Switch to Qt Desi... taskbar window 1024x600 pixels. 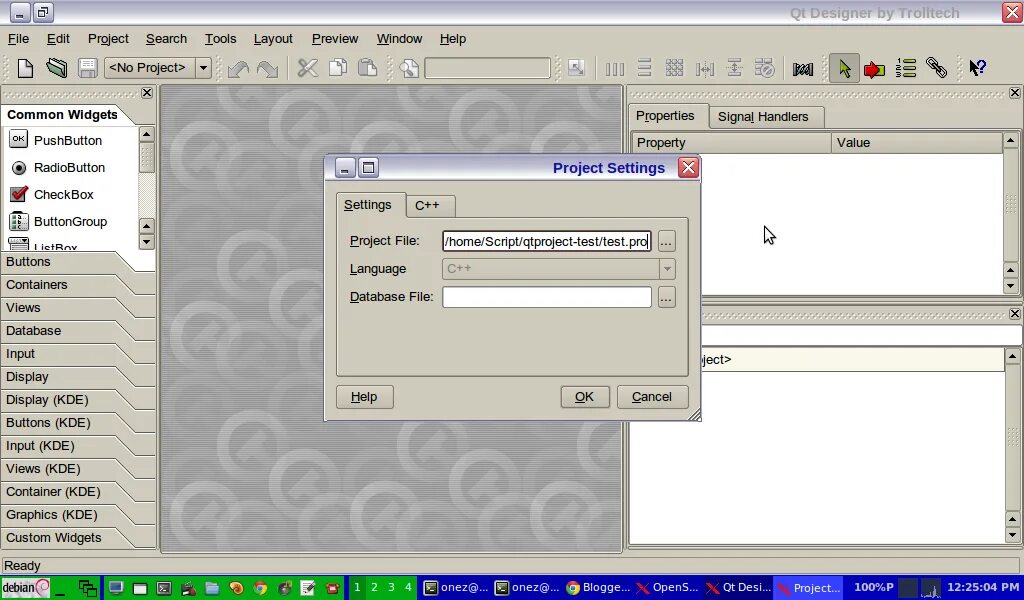(x=739, y=588)
